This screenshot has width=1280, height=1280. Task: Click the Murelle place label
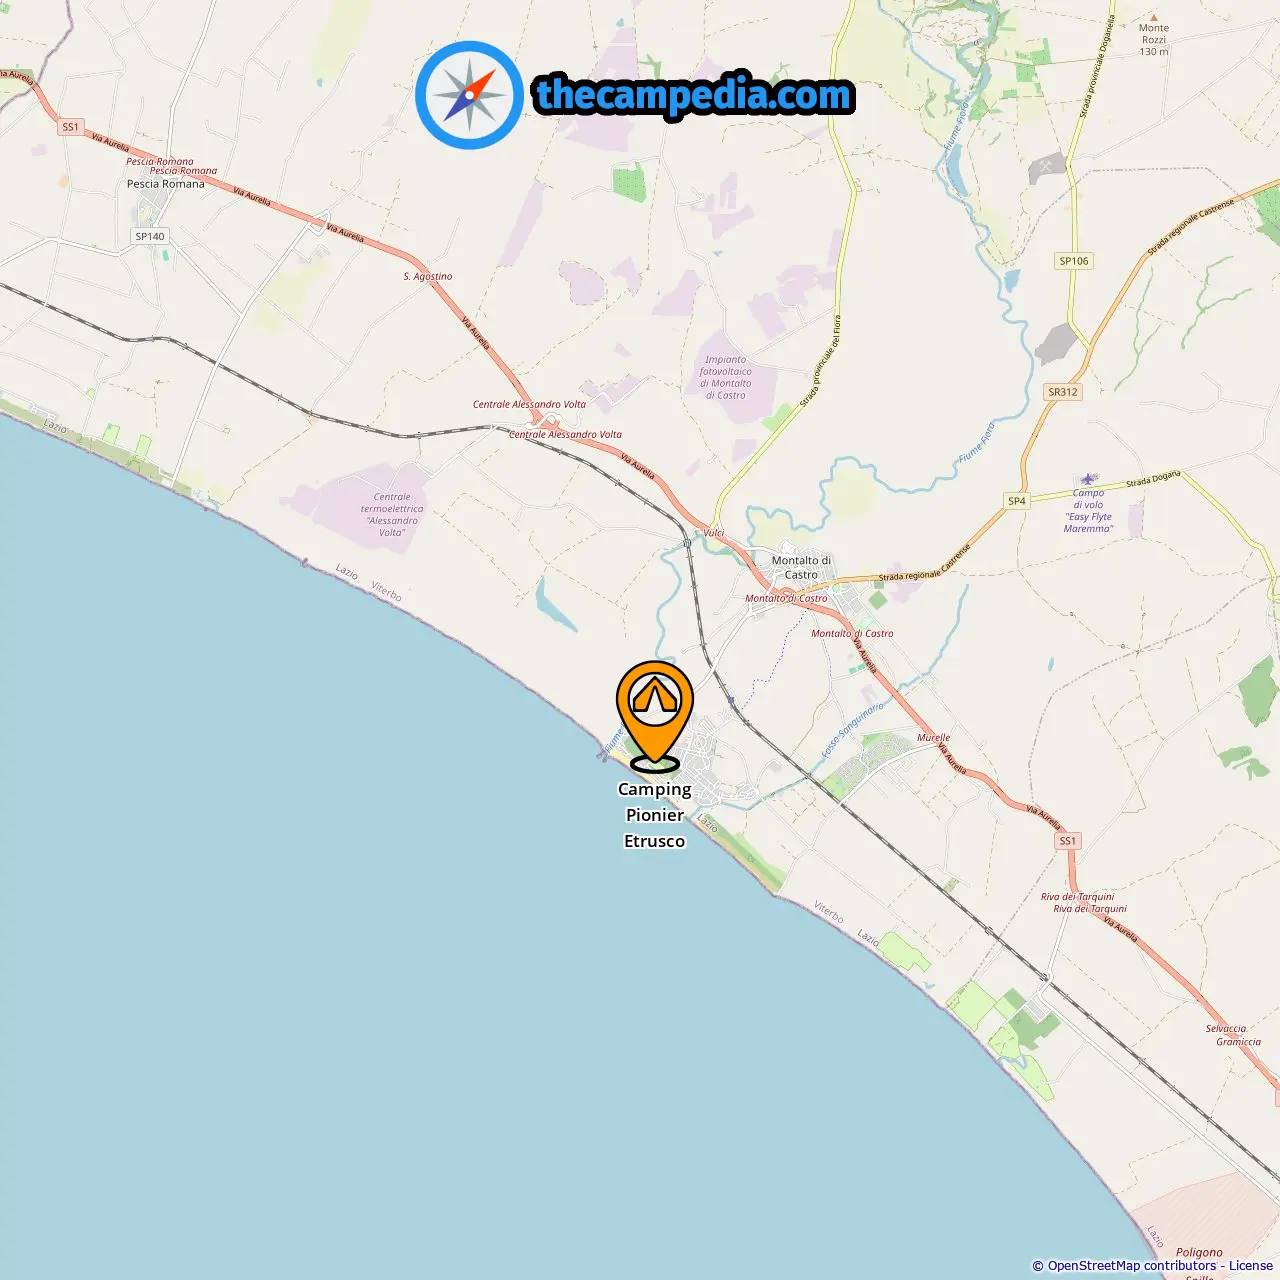tap(933, 738)
